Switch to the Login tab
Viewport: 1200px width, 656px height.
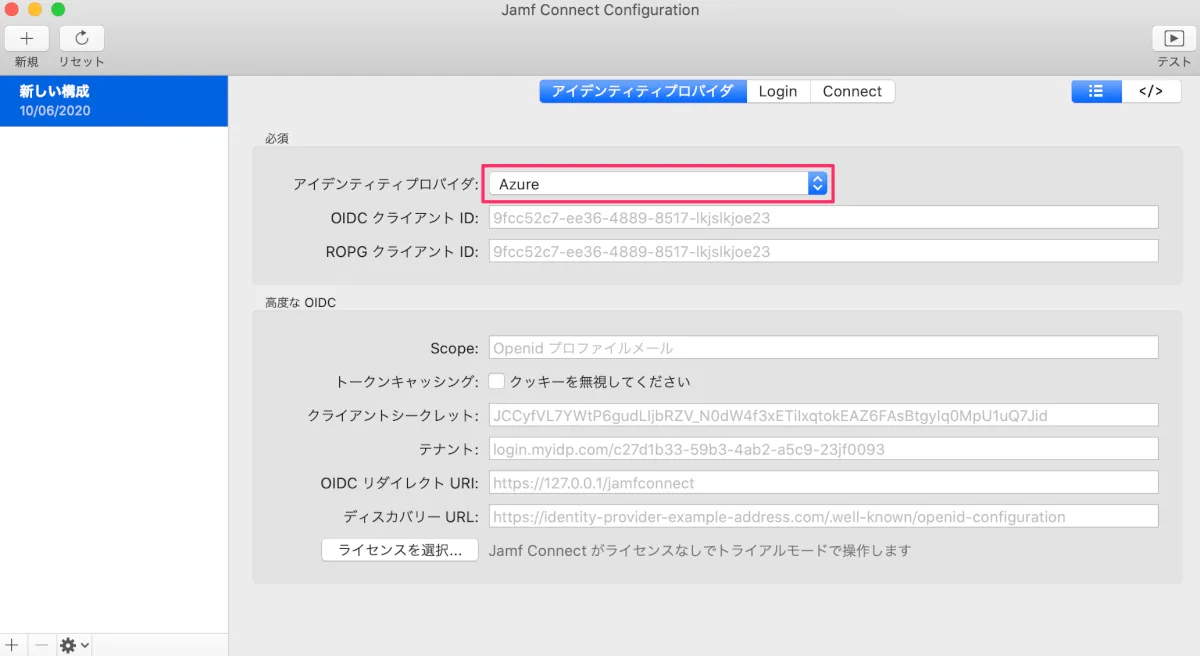[777, 91]
